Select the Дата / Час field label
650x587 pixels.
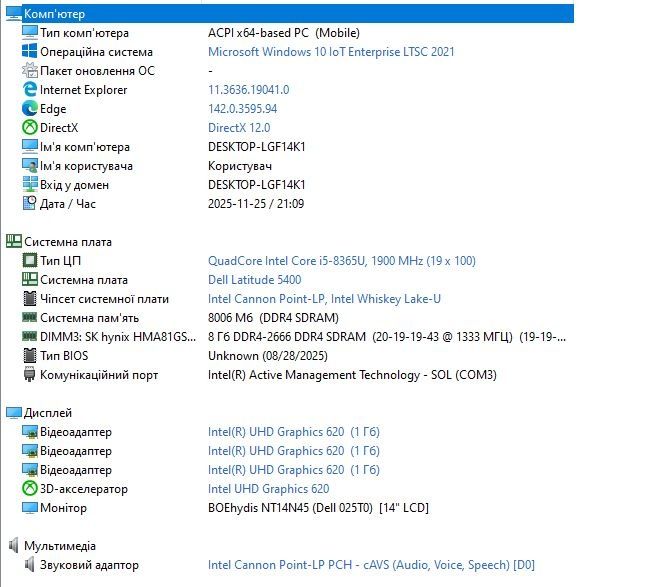(68, 204)
